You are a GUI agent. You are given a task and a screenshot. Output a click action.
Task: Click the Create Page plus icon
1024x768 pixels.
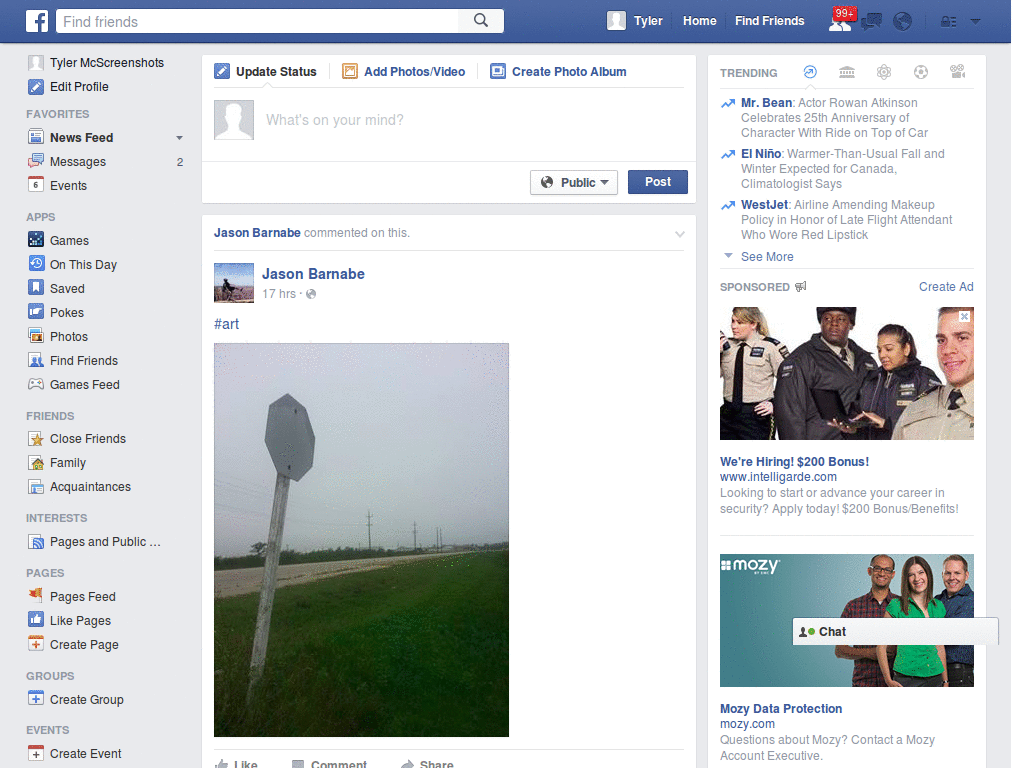coord(36,644)
